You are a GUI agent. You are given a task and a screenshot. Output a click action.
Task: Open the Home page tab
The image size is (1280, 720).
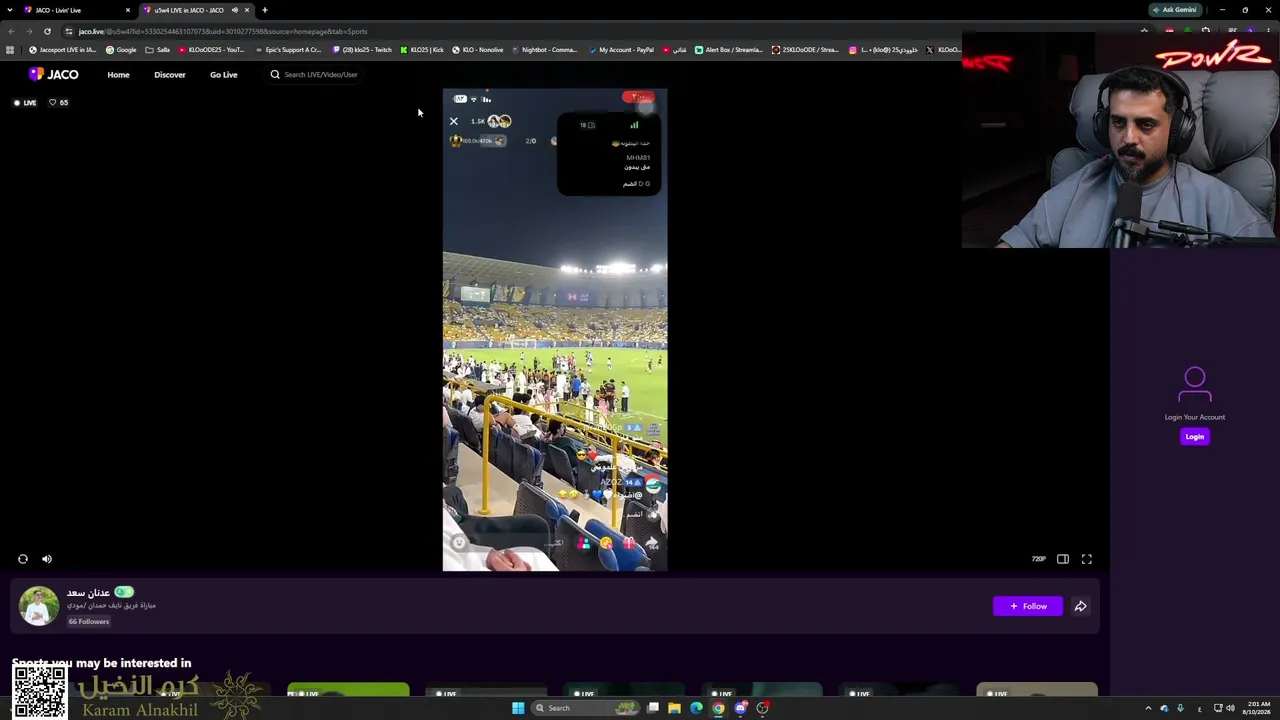118,74
